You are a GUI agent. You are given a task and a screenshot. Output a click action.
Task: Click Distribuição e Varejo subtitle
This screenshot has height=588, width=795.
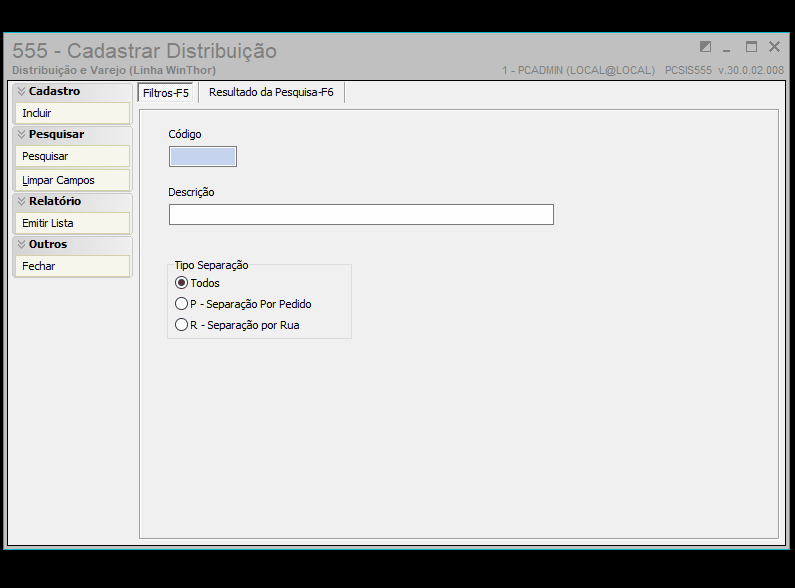(x=114, y=70)
